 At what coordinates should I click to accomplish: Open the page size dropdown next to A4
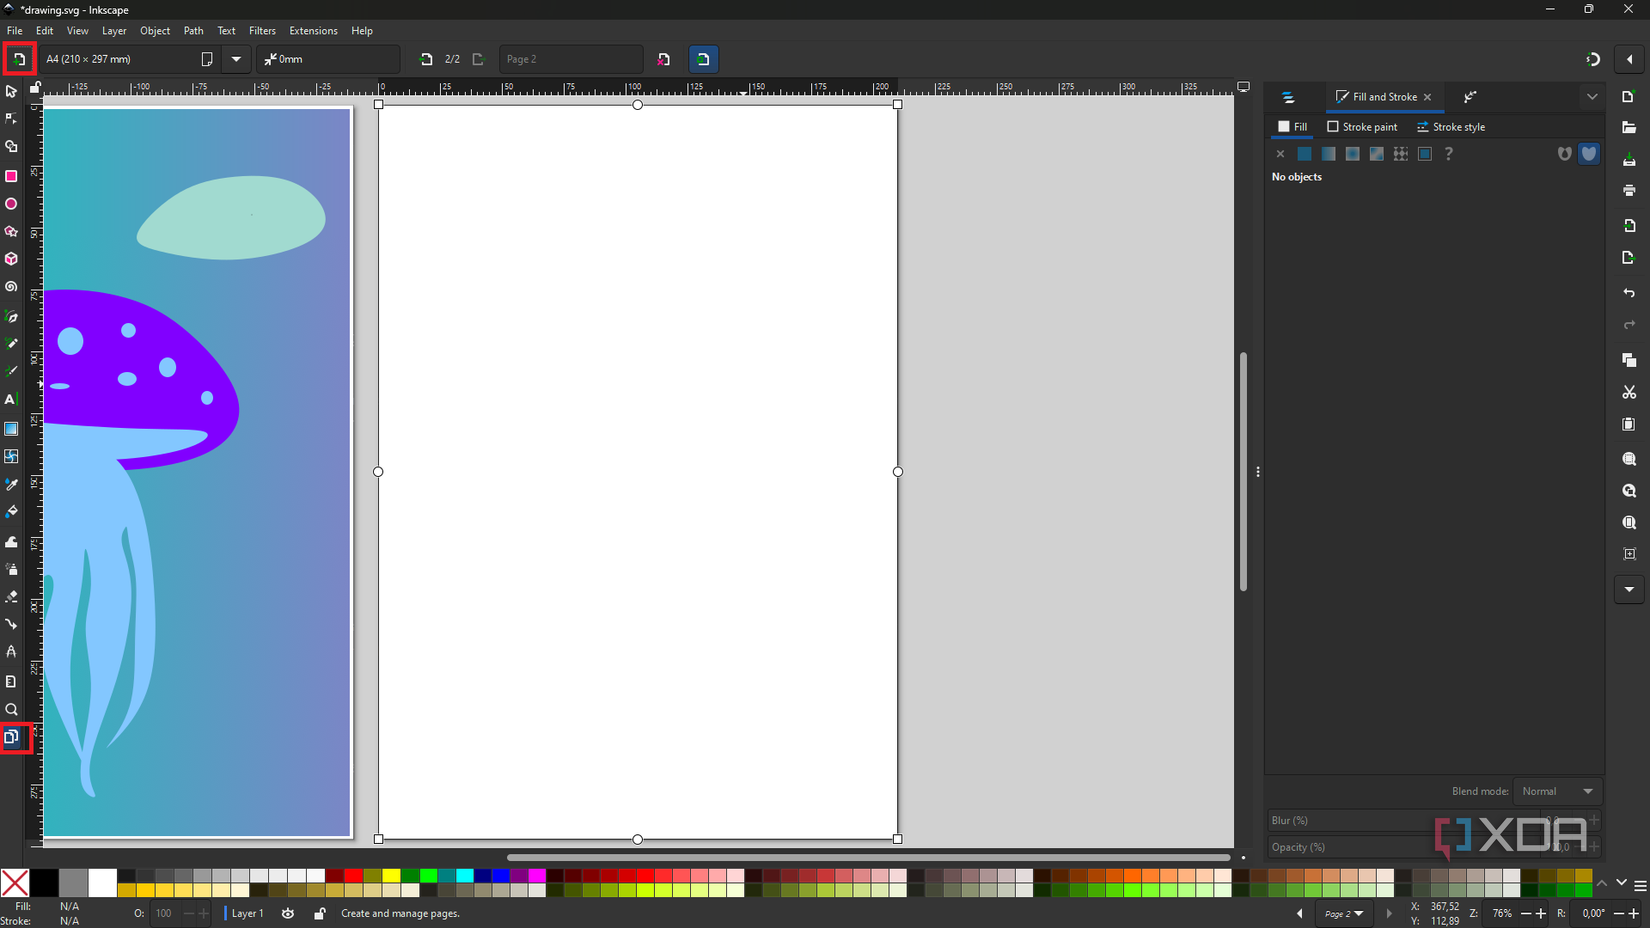236,59
